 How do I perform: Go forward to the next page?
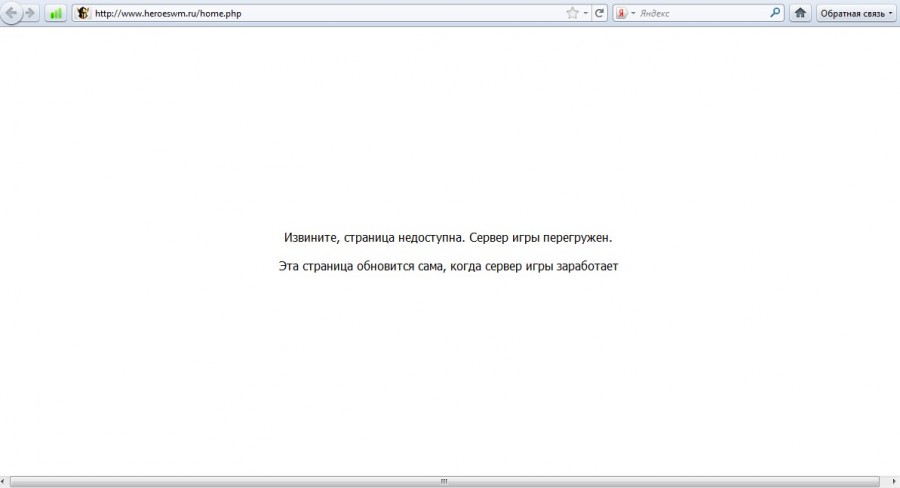[30, 13]
